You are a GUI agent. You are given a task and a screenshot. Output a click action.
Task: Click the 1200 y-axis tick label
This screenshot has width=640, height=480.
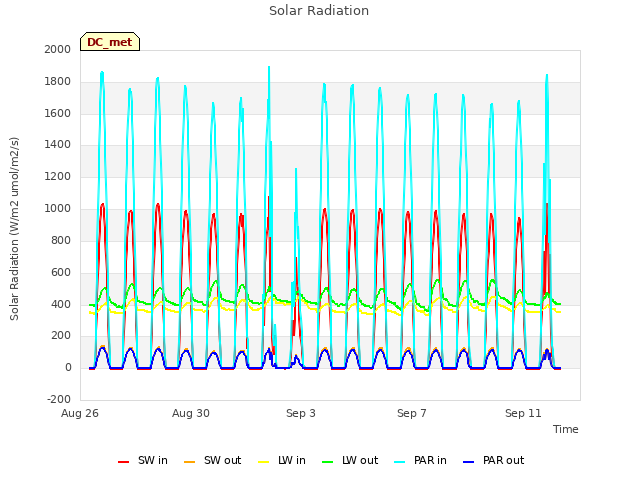[x=58, y=177]
